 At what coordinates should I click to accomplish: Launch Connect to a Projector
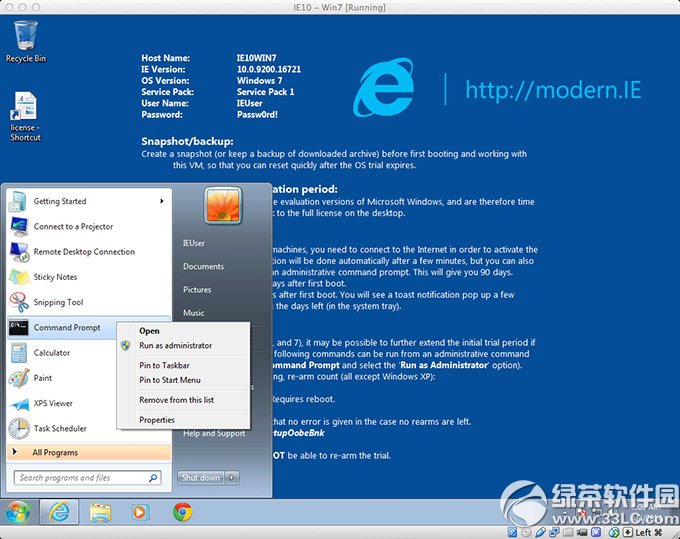pyautogui.click(x=89, y=226)
